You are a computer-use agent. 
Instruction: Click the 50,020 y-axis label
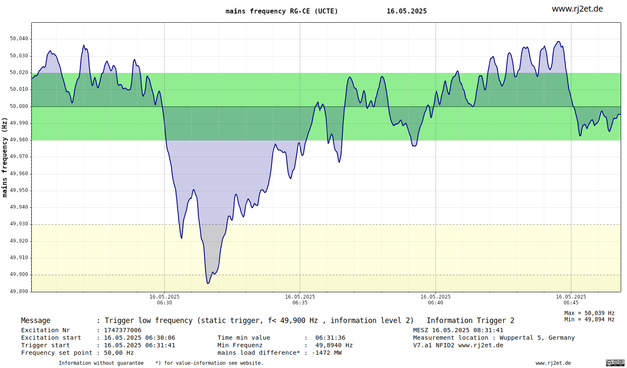pyautogui.click(x=20, y=73)
